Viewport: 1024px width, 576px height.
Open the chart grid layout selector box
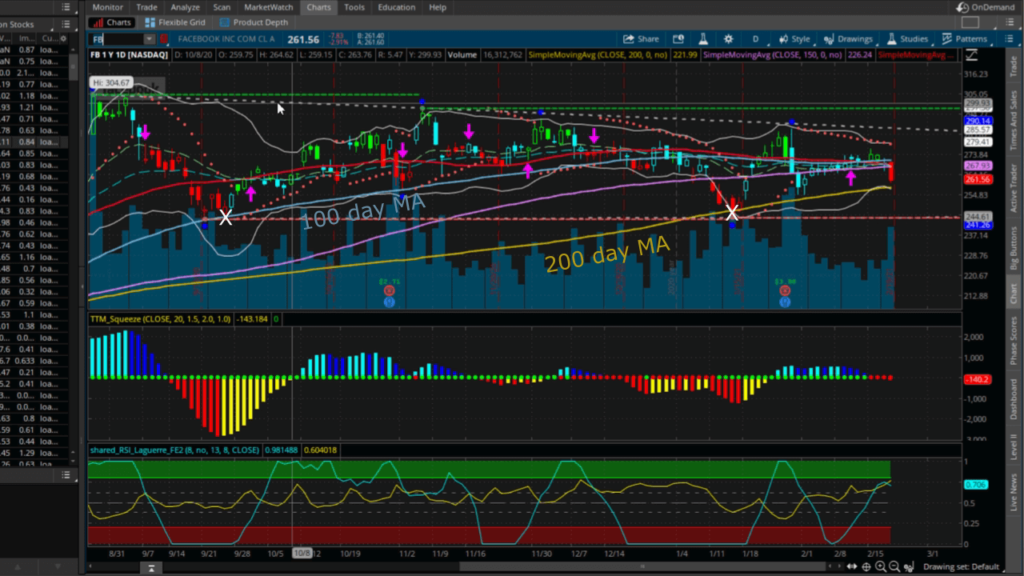point(970,22)
